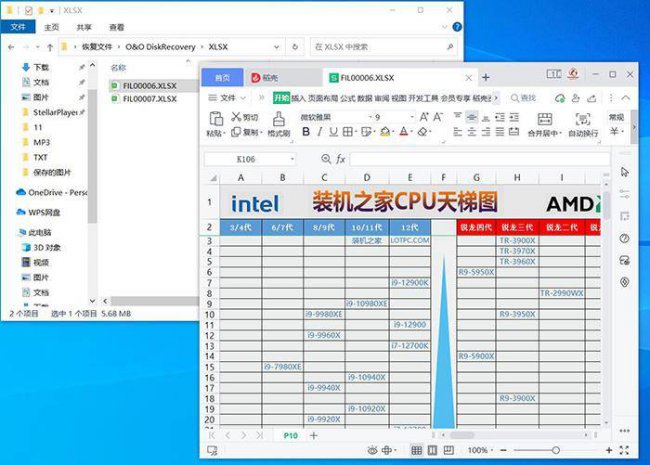
Task: Click the zoom magnifier beside fx
Action: (x=326, y=159)
